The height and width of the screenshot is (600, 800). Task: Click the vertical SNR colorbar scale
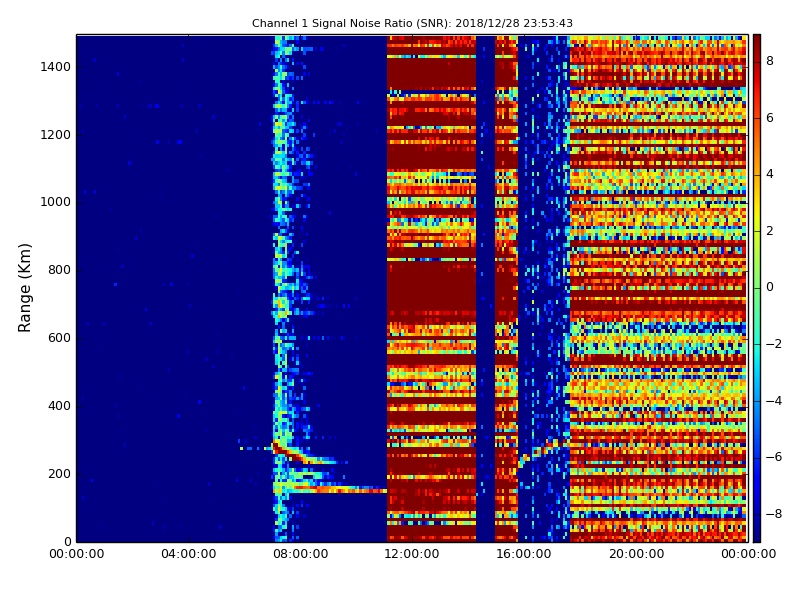(757, 288)
